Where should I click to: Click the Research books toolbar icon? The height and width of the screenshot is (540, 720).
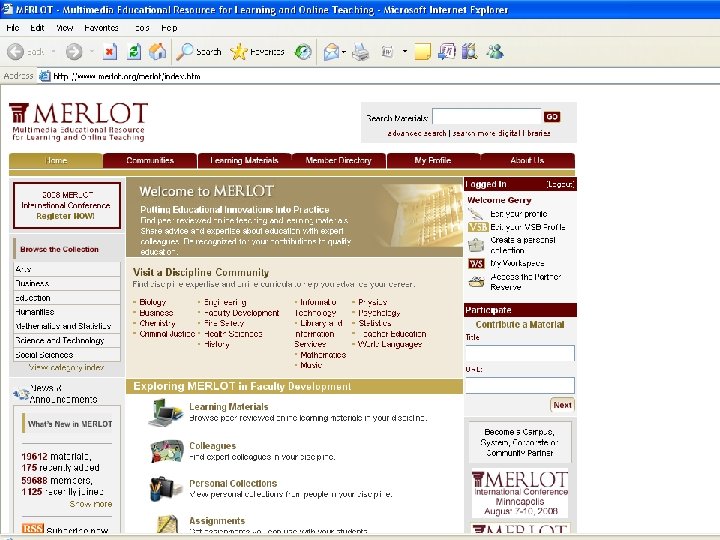470,51
